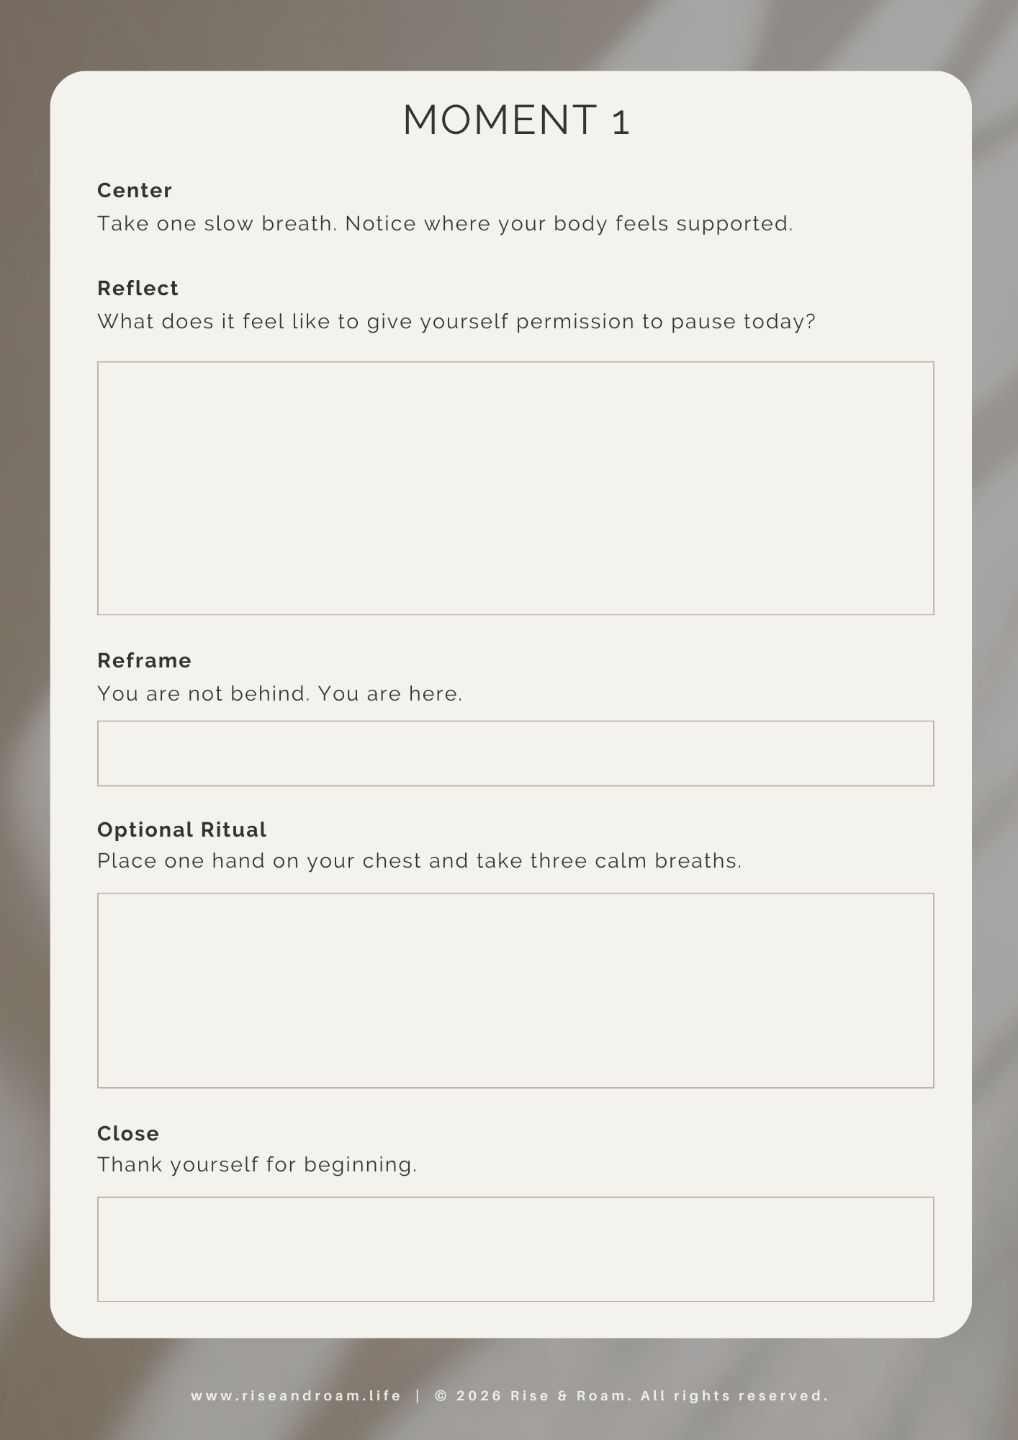
Task: Click the permission to pause question
Action: pyautogui.click(x=457, y=322)
